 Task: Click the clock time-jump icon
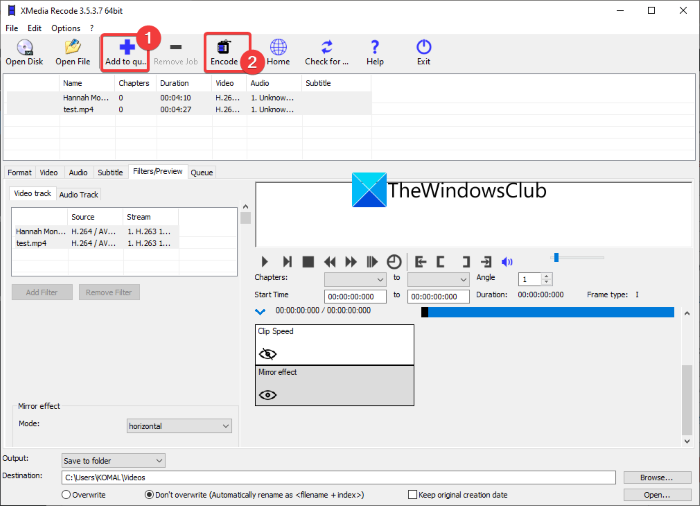[394, 262]
